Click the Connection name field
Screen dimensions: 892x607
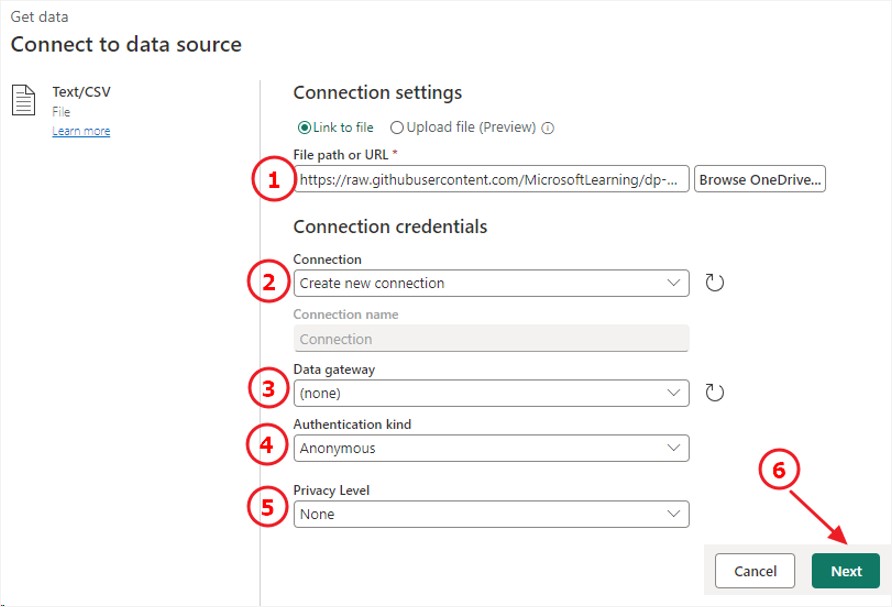point(491,339)
